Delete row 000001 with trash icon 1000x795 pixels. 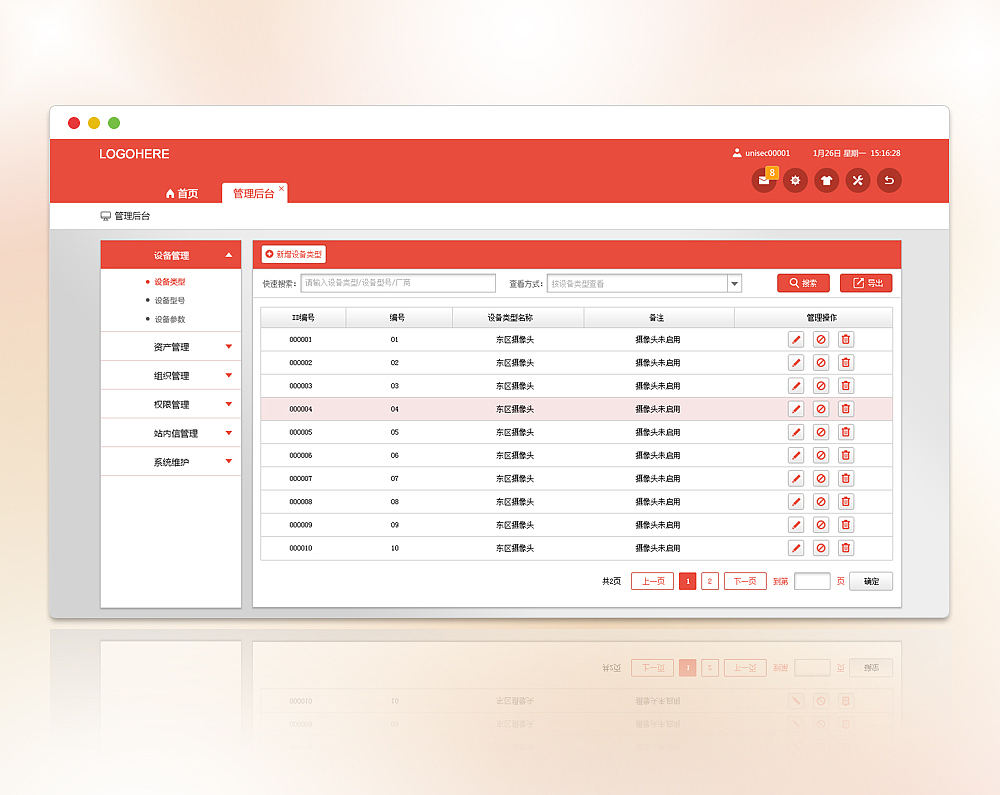846,339
